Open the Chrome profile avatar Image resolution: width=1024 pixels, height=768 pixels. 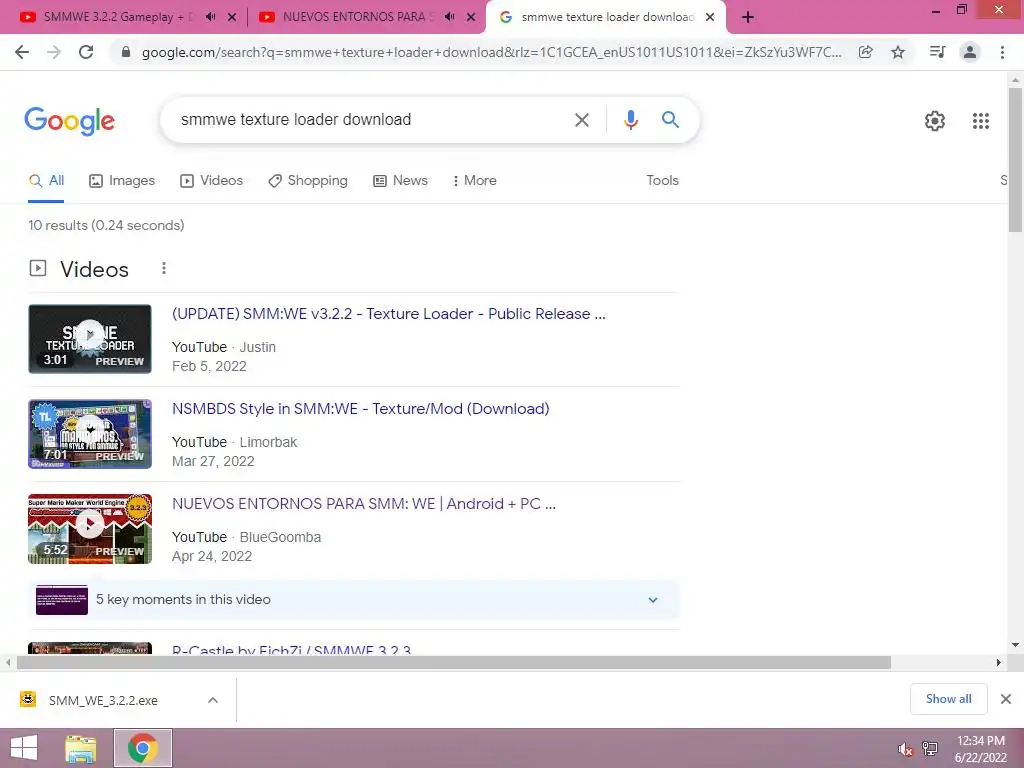pos(970,52)
